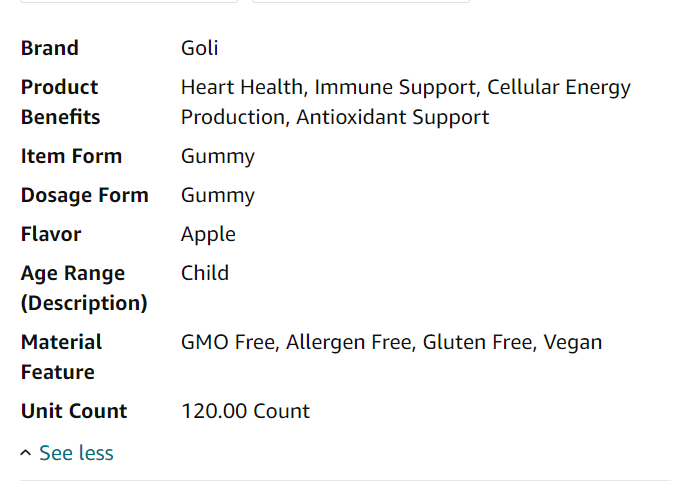
Task: Click the Gummy value beside Dosage Form
Action: (217, 195)
